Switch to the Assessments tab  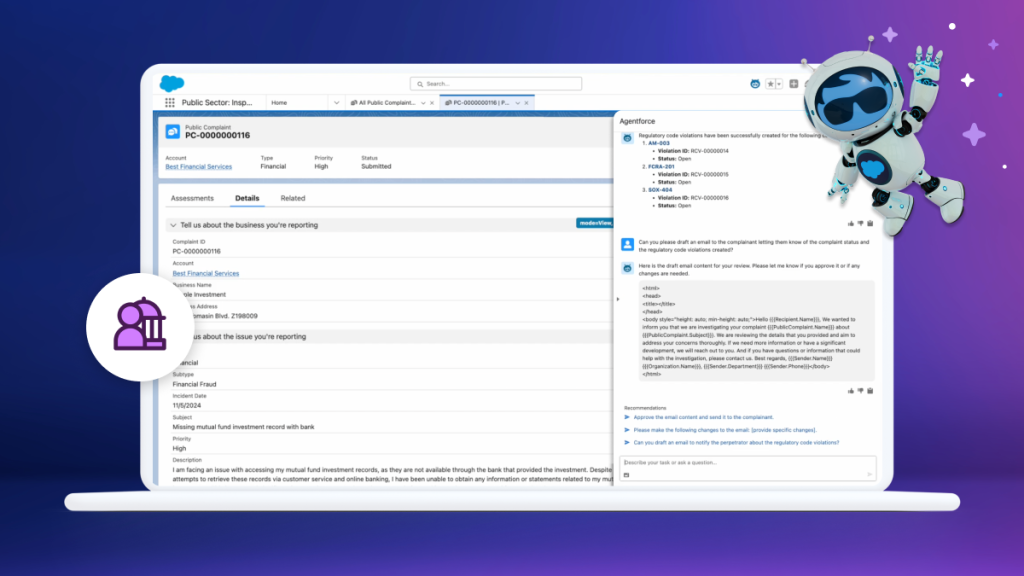(191, 198)
